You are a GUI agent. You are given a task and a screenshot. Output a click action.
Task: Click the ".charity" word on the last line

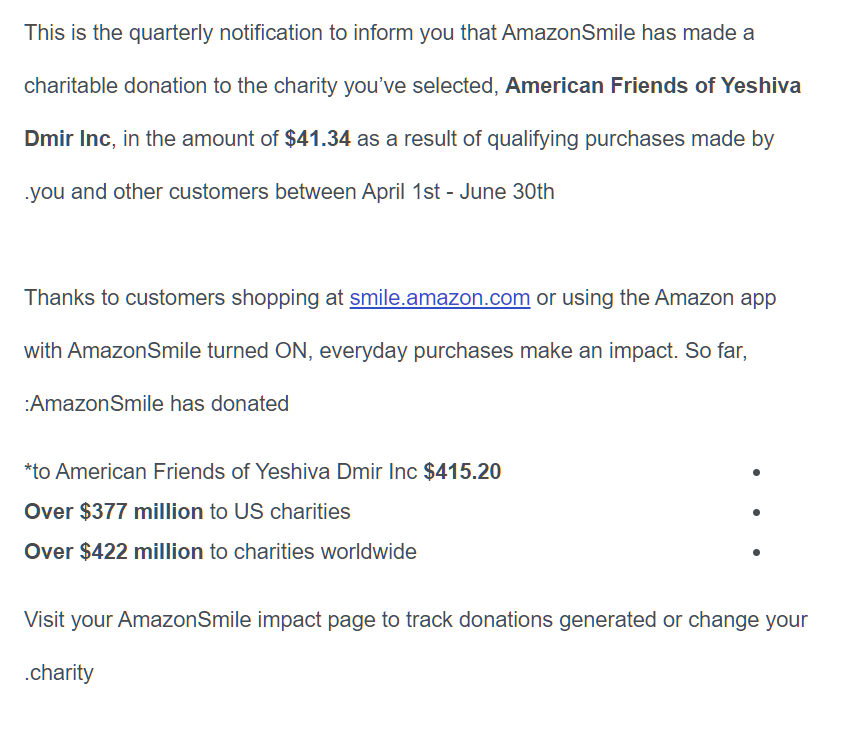click(59, 673)
